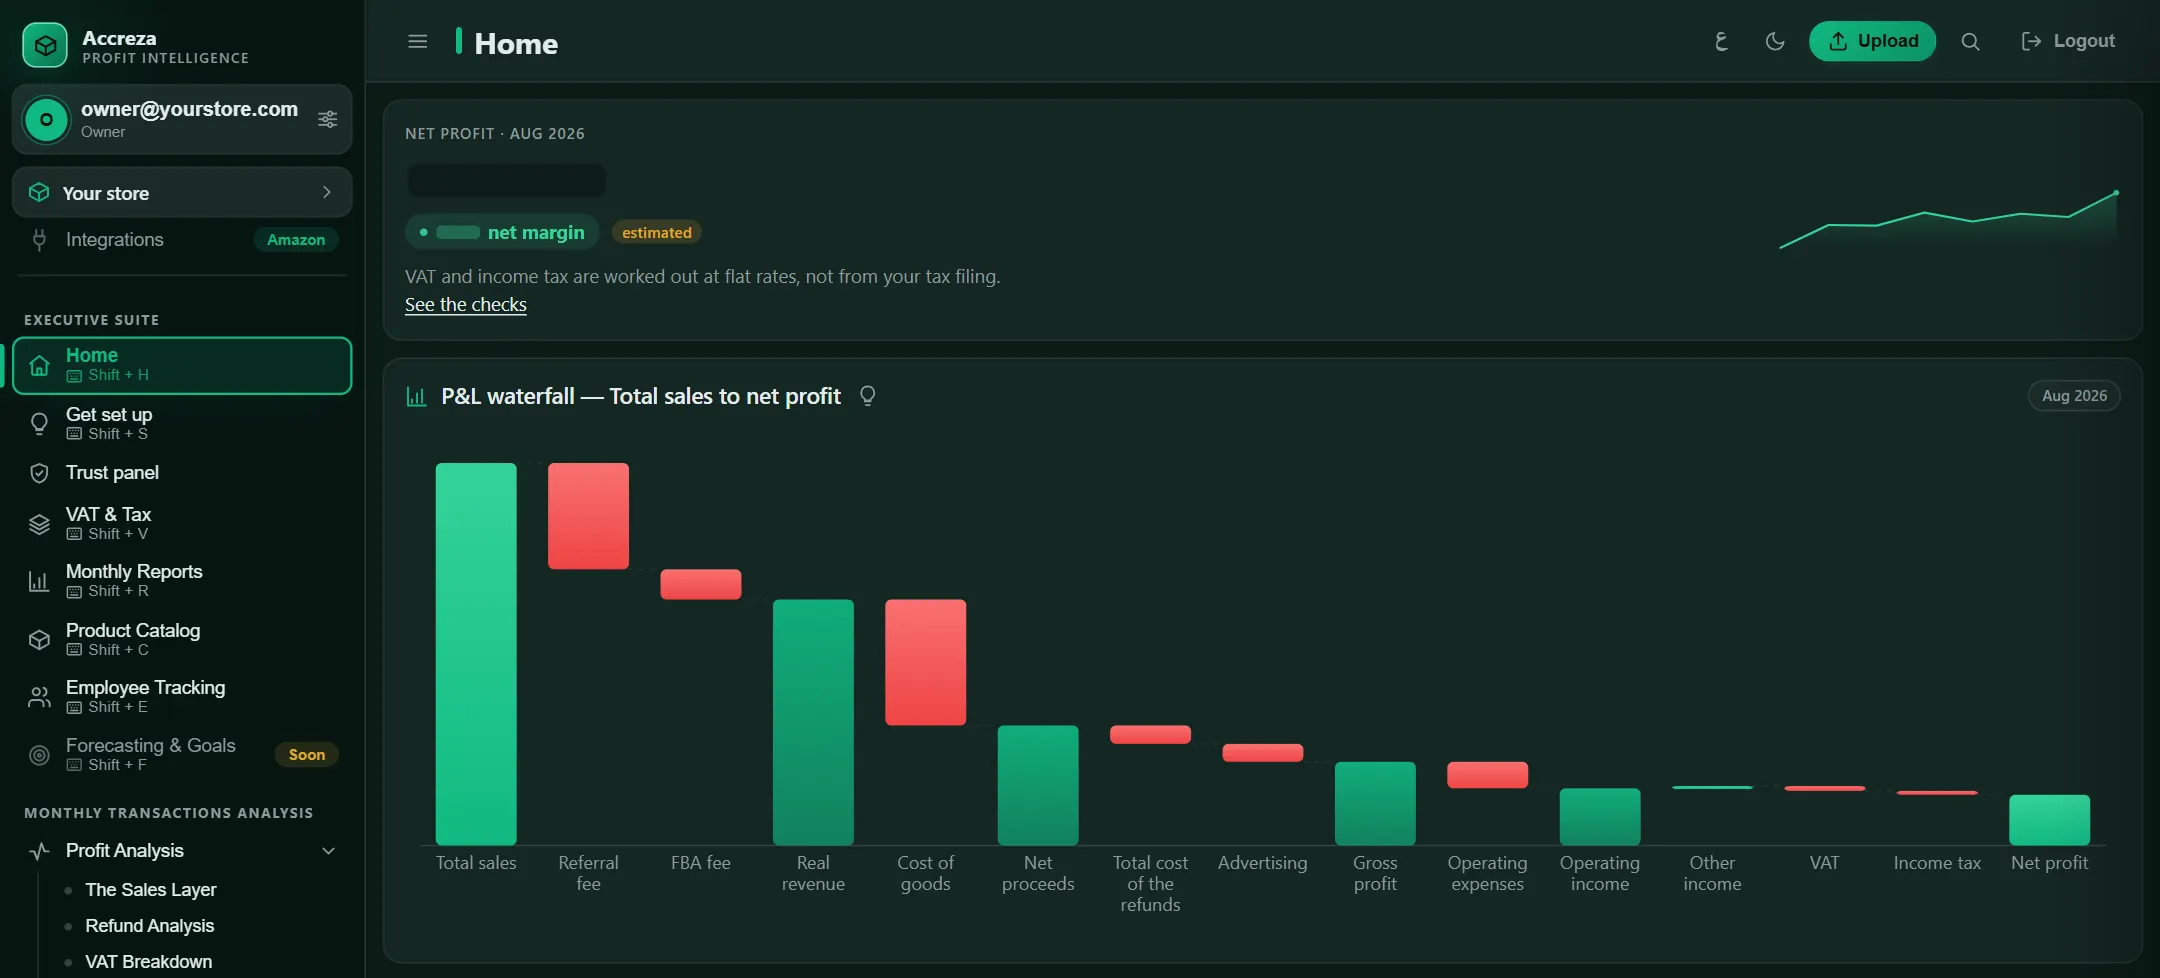
Task: Click the Gross profit bar
Action: tap(1375, 803)
